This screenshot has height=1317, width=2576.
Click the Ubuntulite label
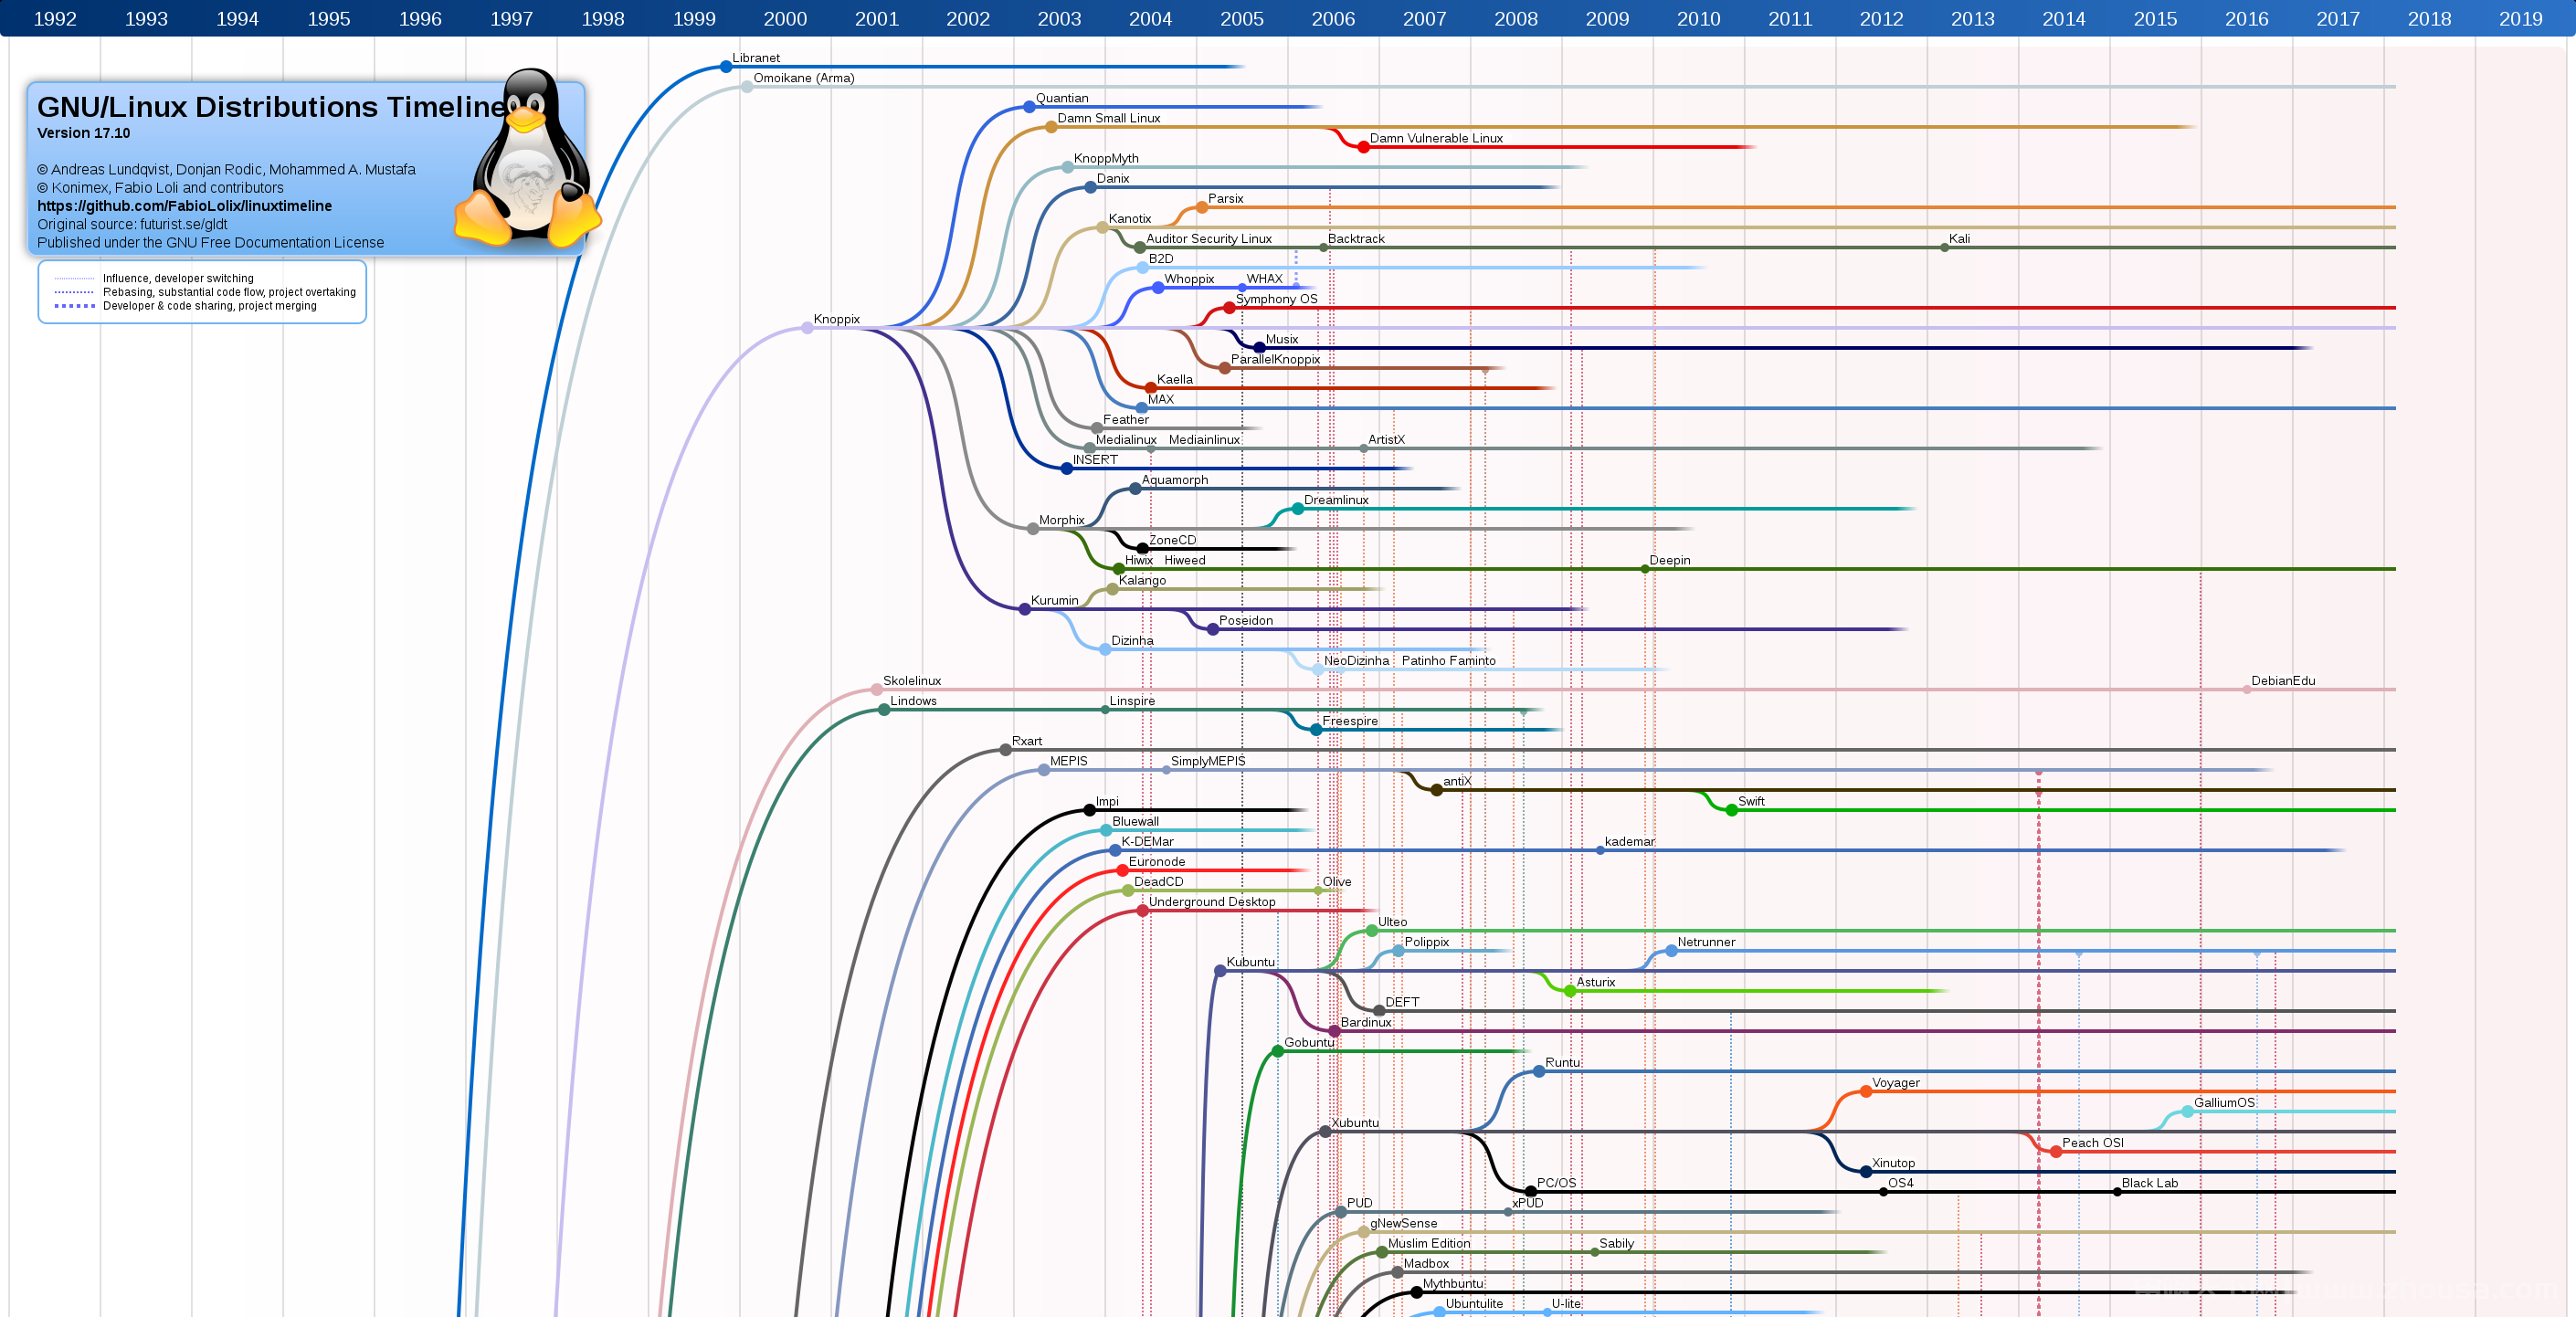(1474, 1304)
